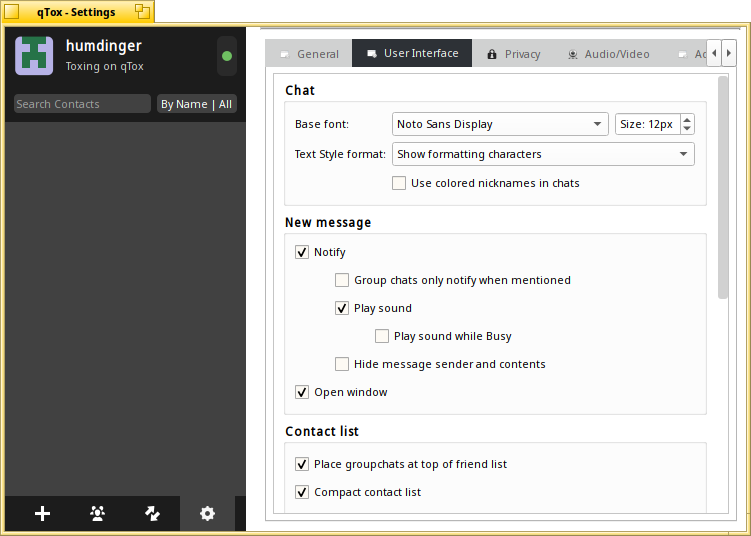The image size is (751, 536).
Task: Click the Audio/Video webcam icon
Action: point(572,54)
